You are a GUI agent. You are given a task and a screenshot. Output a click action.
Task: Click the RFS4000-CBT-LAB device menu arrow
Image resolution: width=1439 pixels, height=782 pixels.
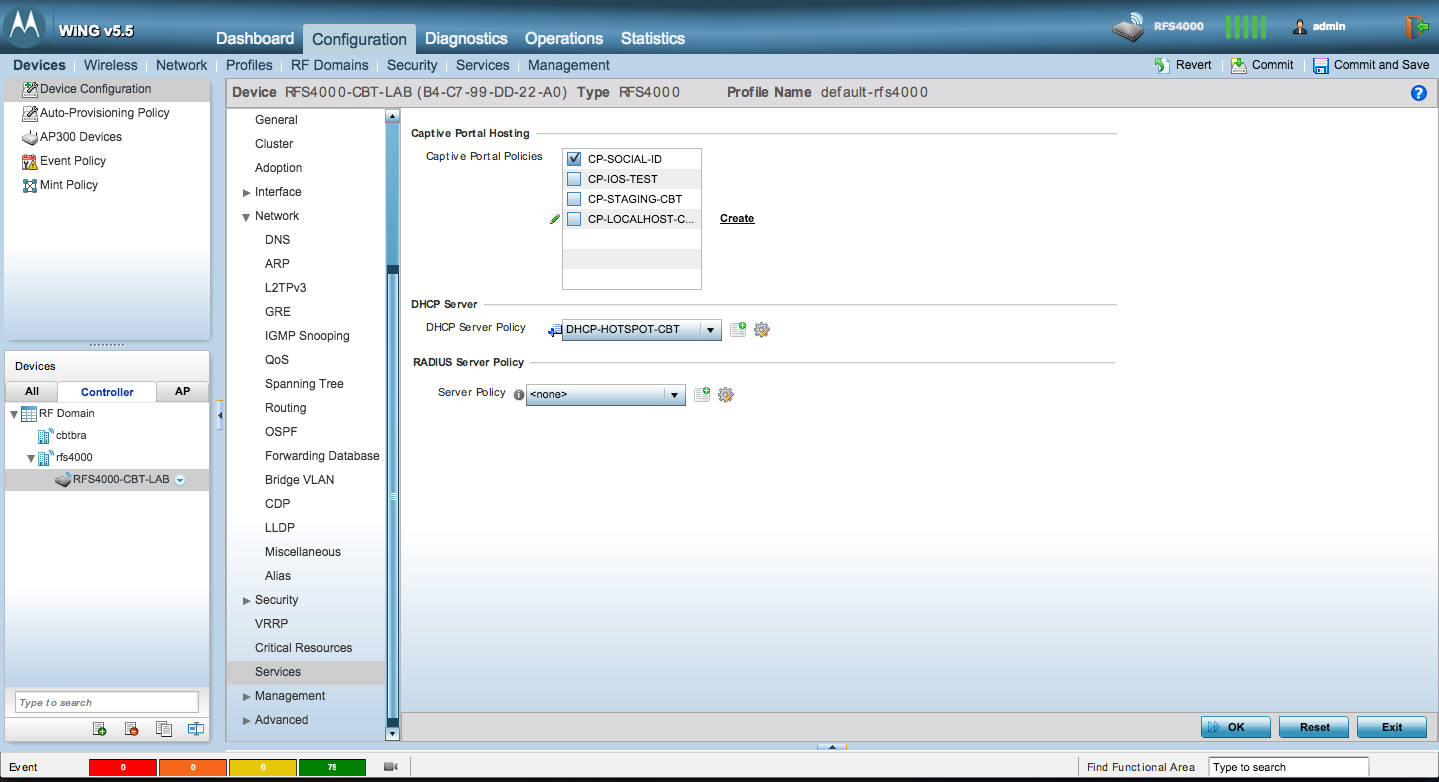point(180,480)
